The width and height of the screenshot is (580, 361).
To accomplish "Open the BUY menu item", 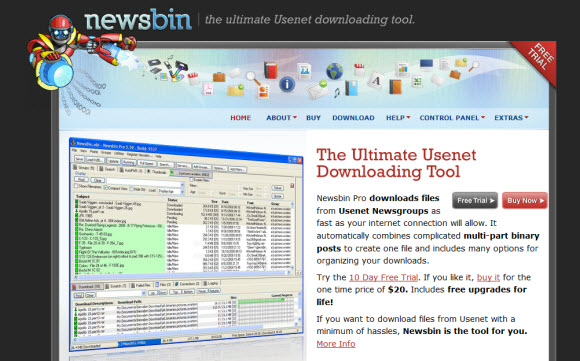I will (x=313, y=118).
